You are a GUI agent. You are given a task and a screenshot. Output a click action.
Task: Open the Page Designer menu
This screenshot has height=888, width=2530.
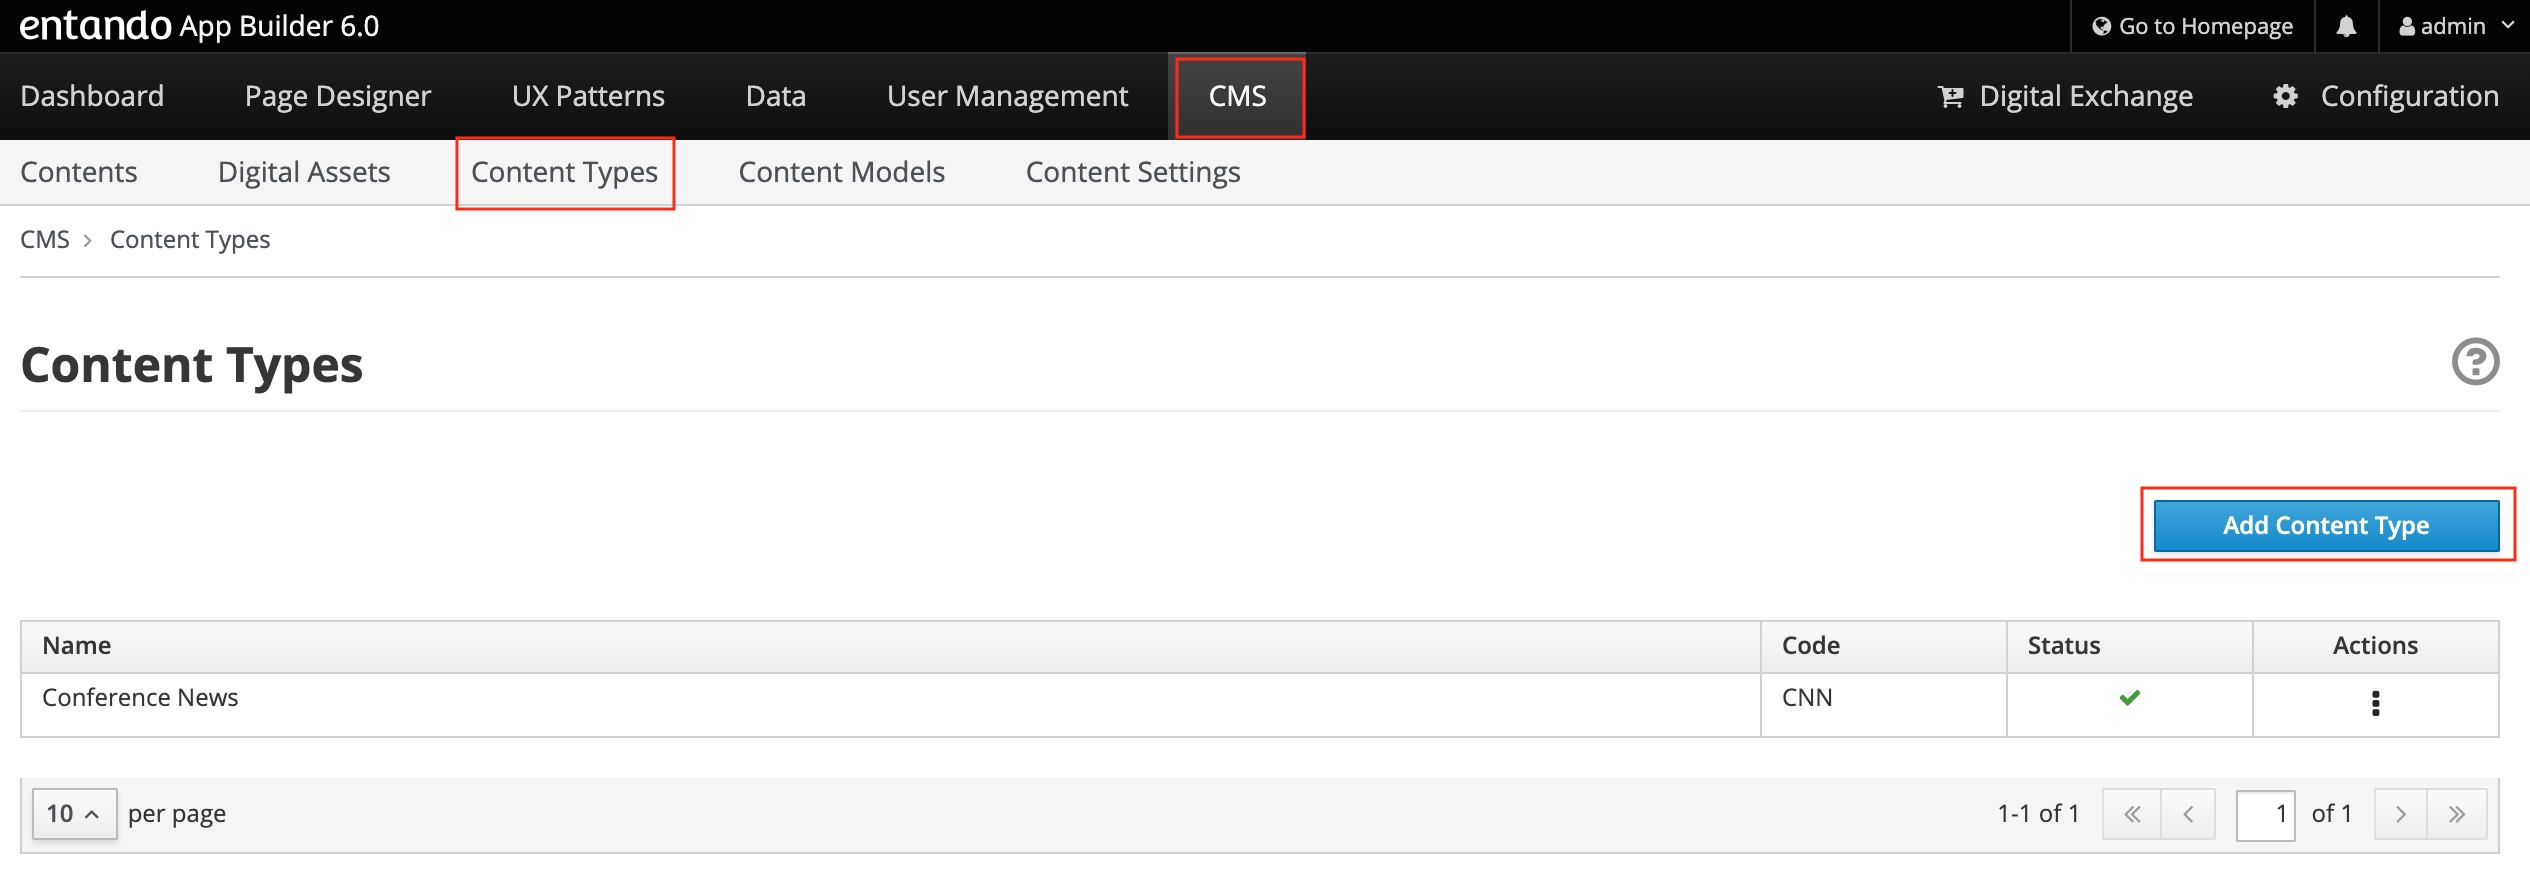(337, 96)
